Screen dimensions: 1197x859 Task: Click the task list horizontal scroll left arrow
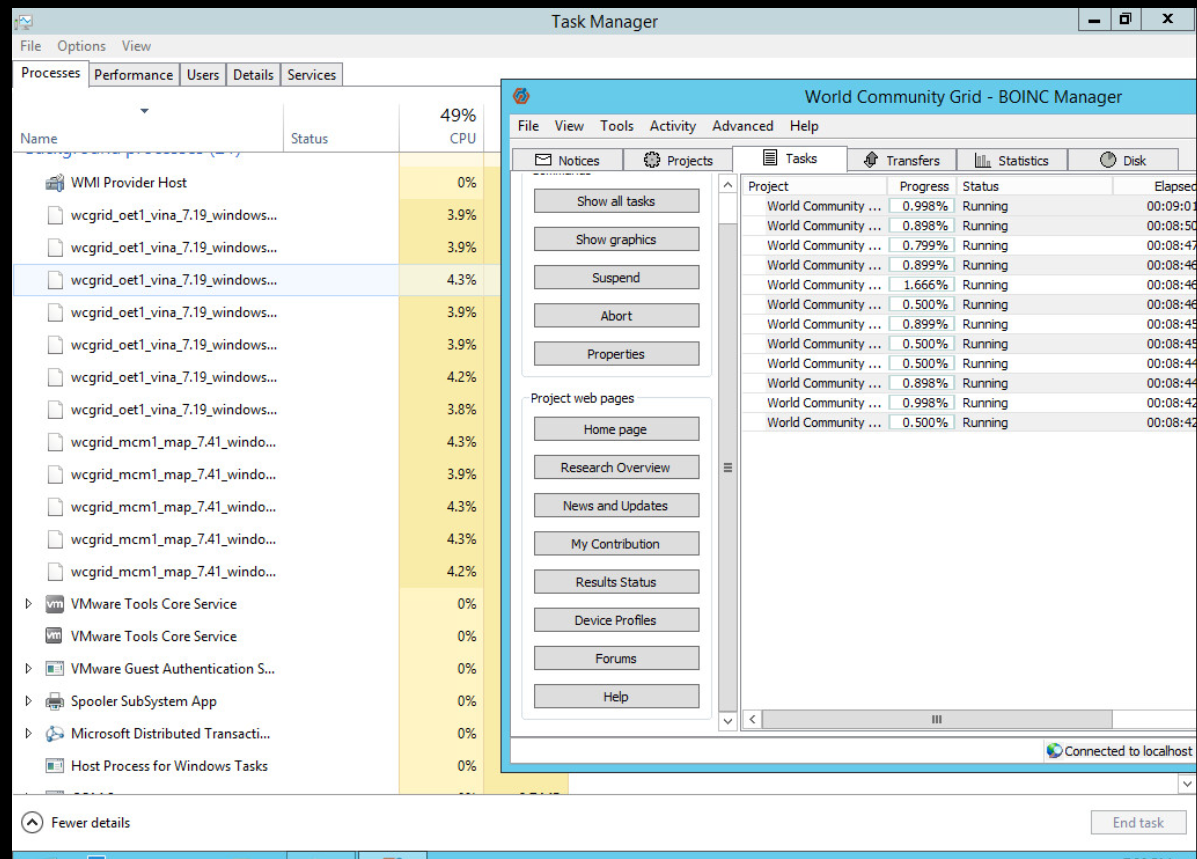click(x=753, y=719)
